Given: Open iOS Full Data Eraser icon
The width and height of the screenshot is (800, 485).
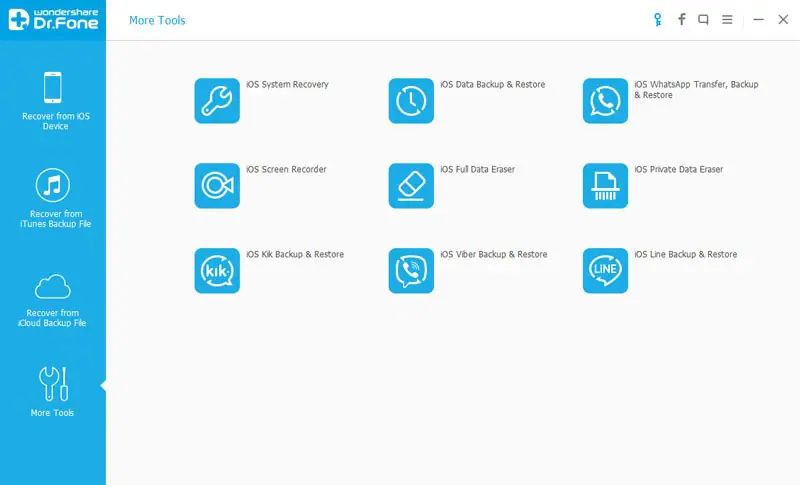Looking at the screenshot, I should pyautogui.click(x=411, y=186).
